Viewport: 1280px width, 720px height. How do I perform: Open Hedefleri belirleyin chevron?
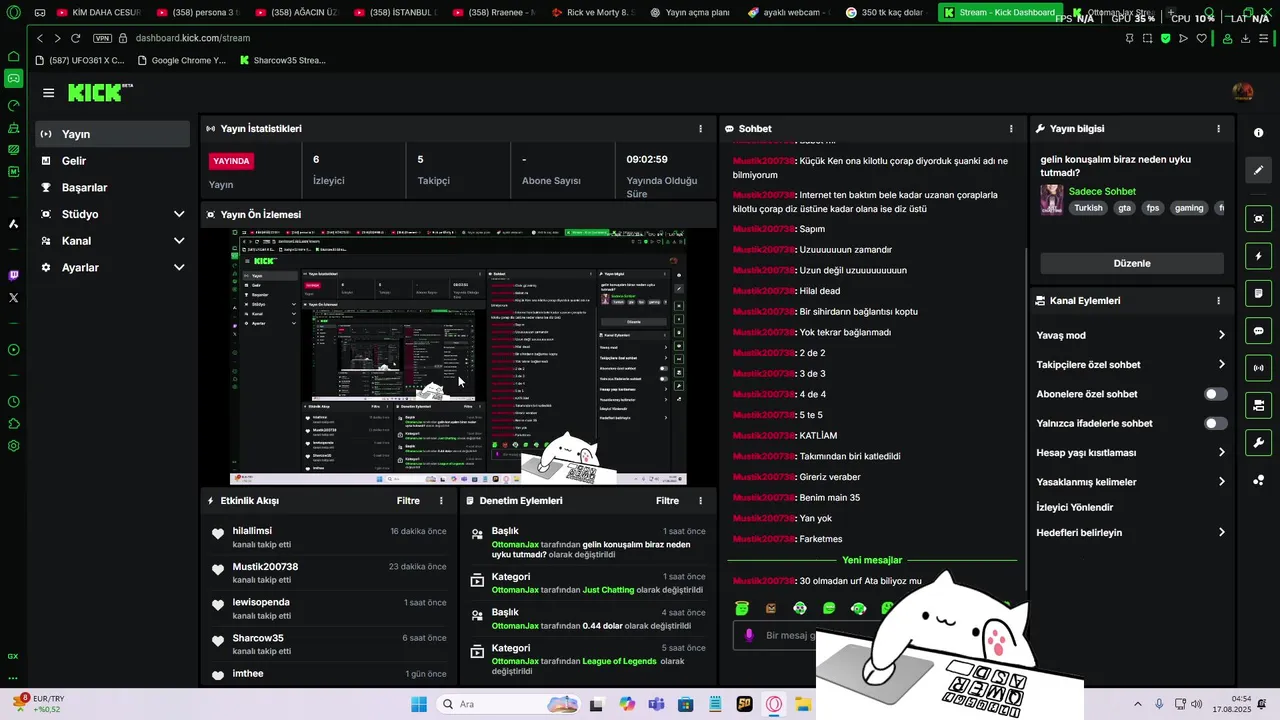tap(1221, 532)
